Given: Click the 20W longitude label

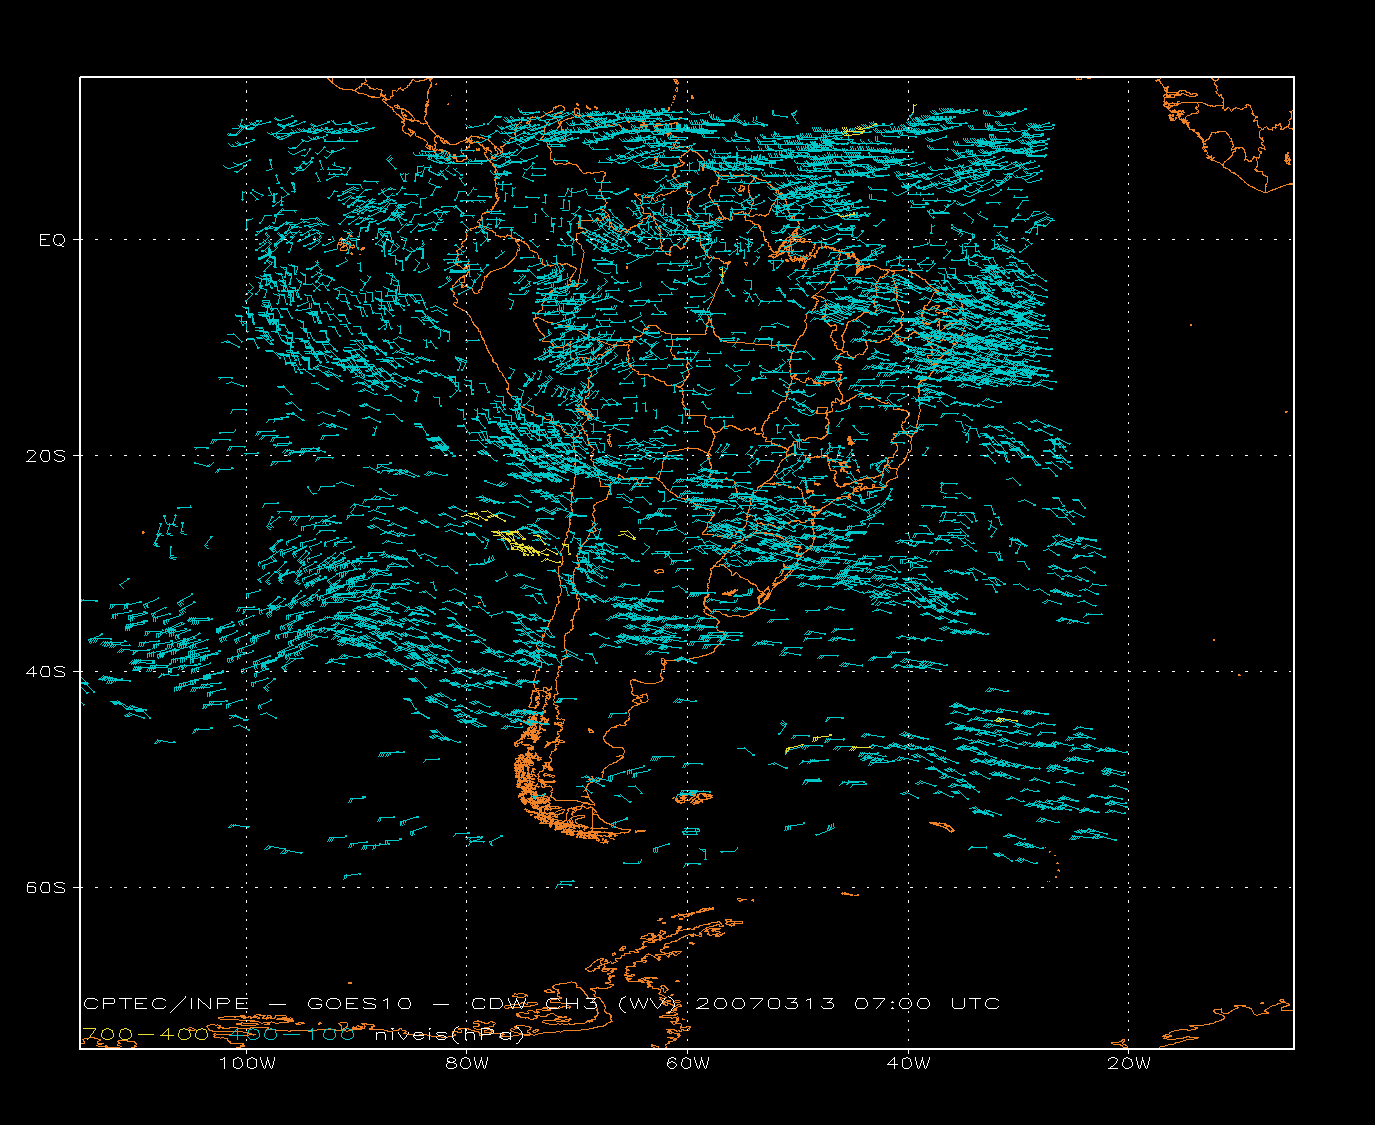Looking at the screenshot, I should click(x=1129, y=1063).
